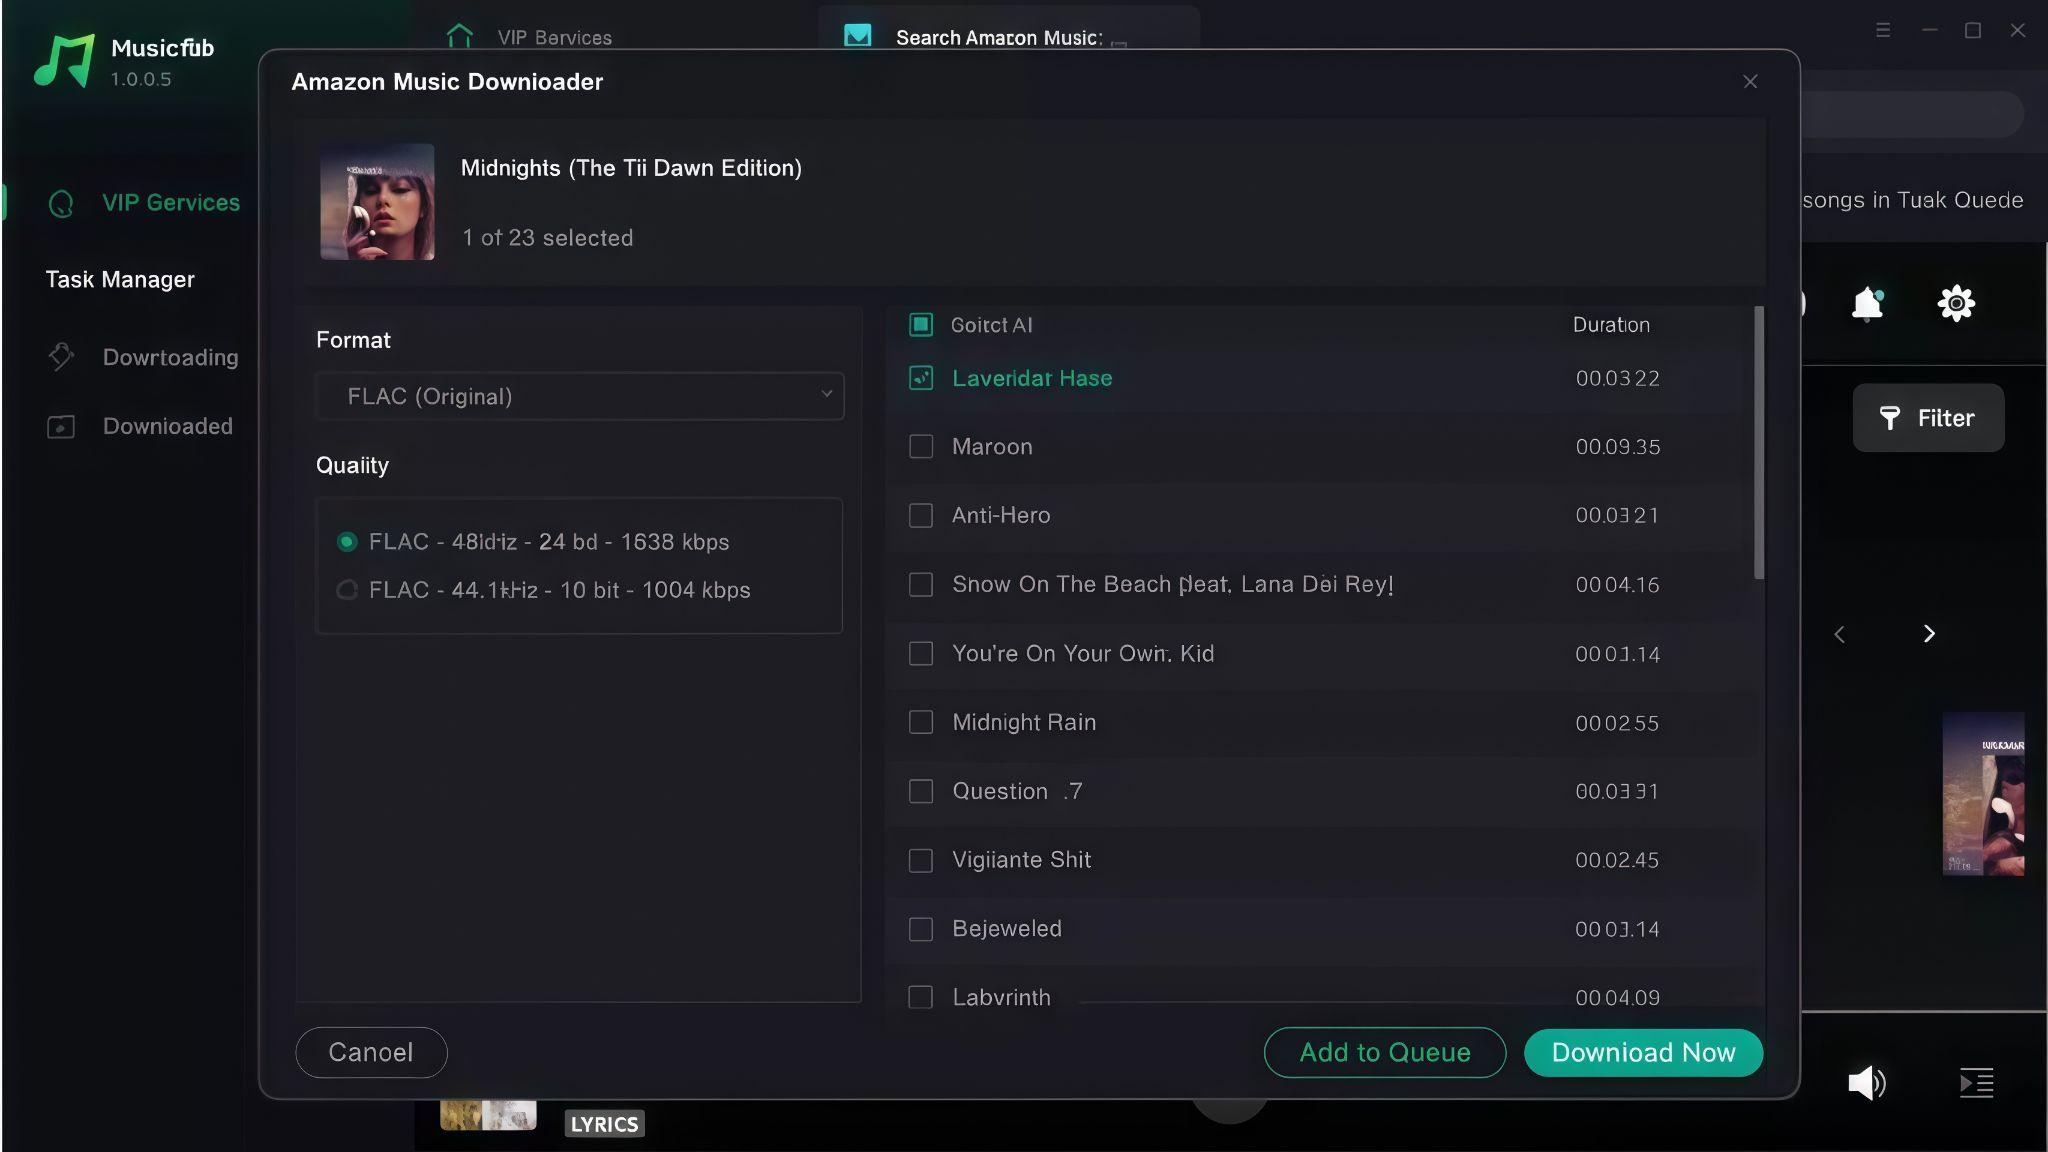Click the Labyrinth track title
The width and height of the screenshot is (2048, 1152).
[1001, 997]
